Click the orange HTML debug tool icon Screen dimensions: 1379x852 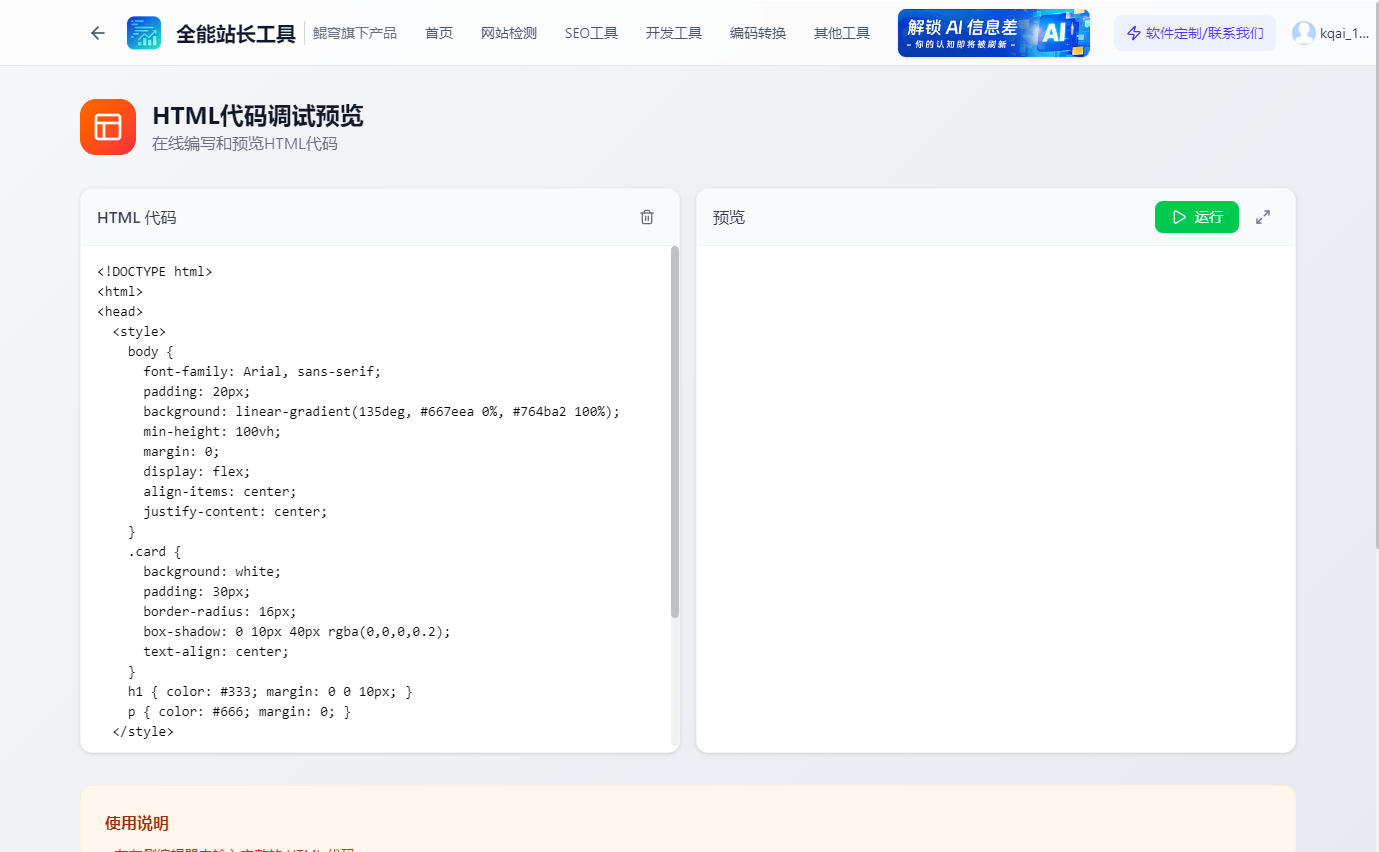click(x=107, y=127)
